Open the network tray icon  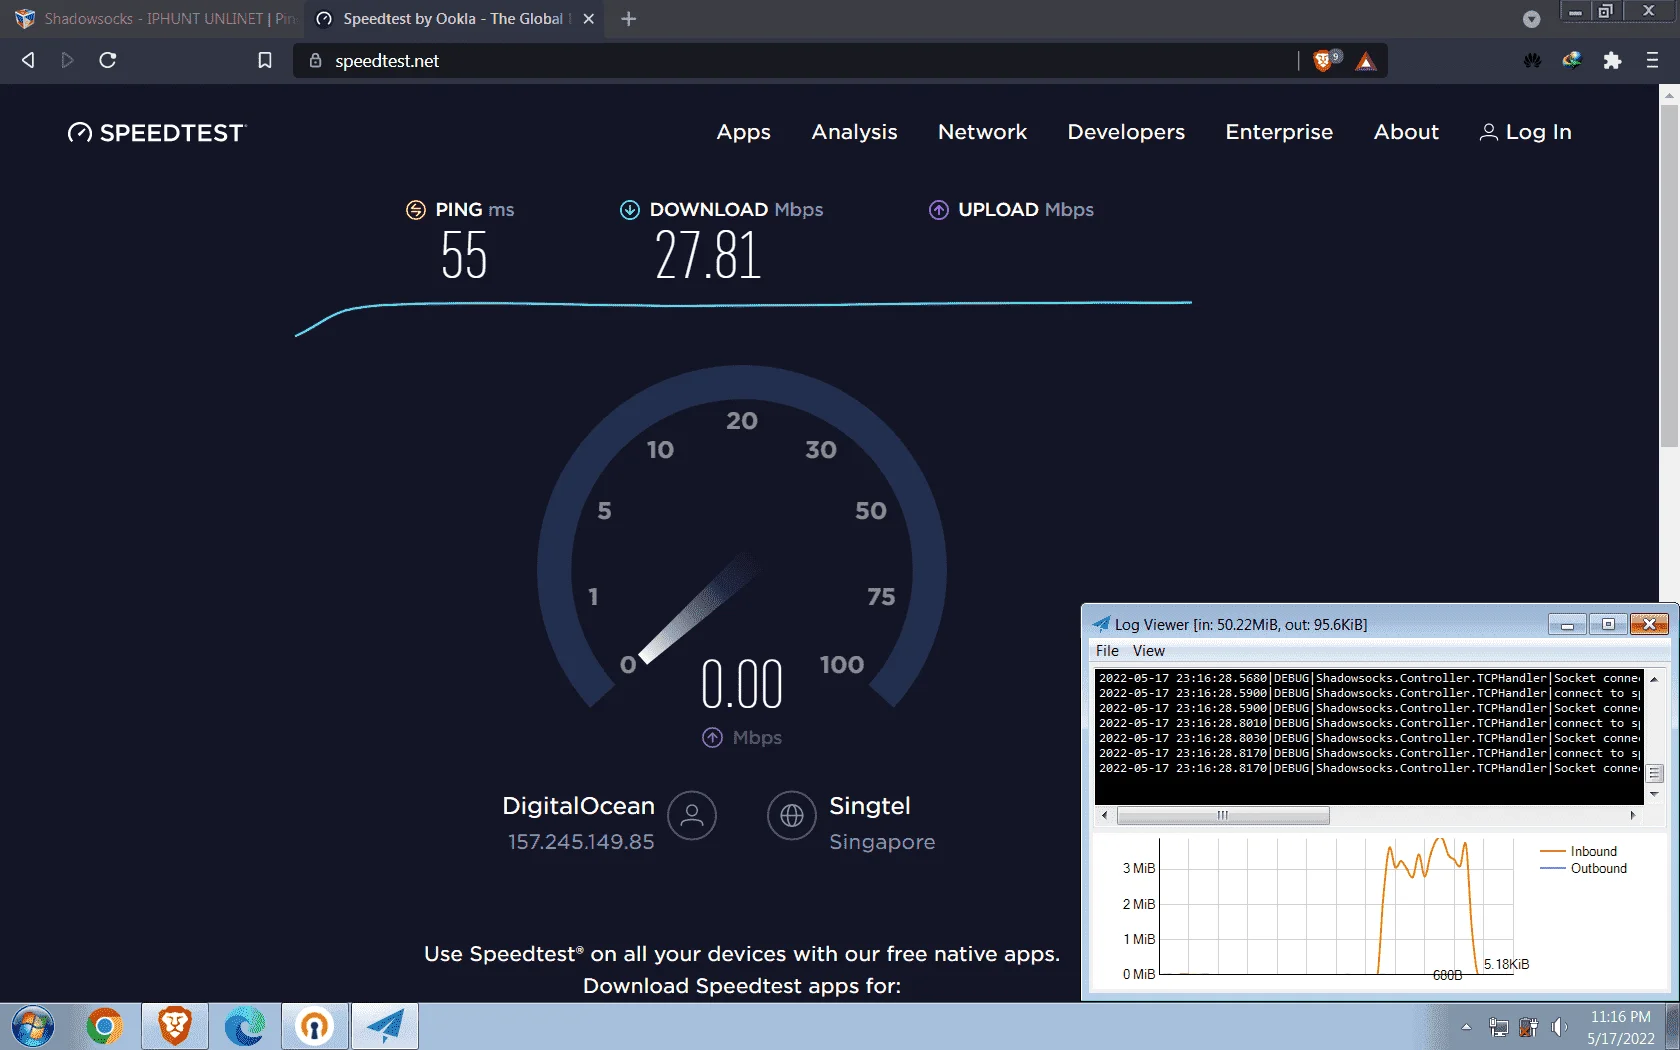[1498, 1027]
